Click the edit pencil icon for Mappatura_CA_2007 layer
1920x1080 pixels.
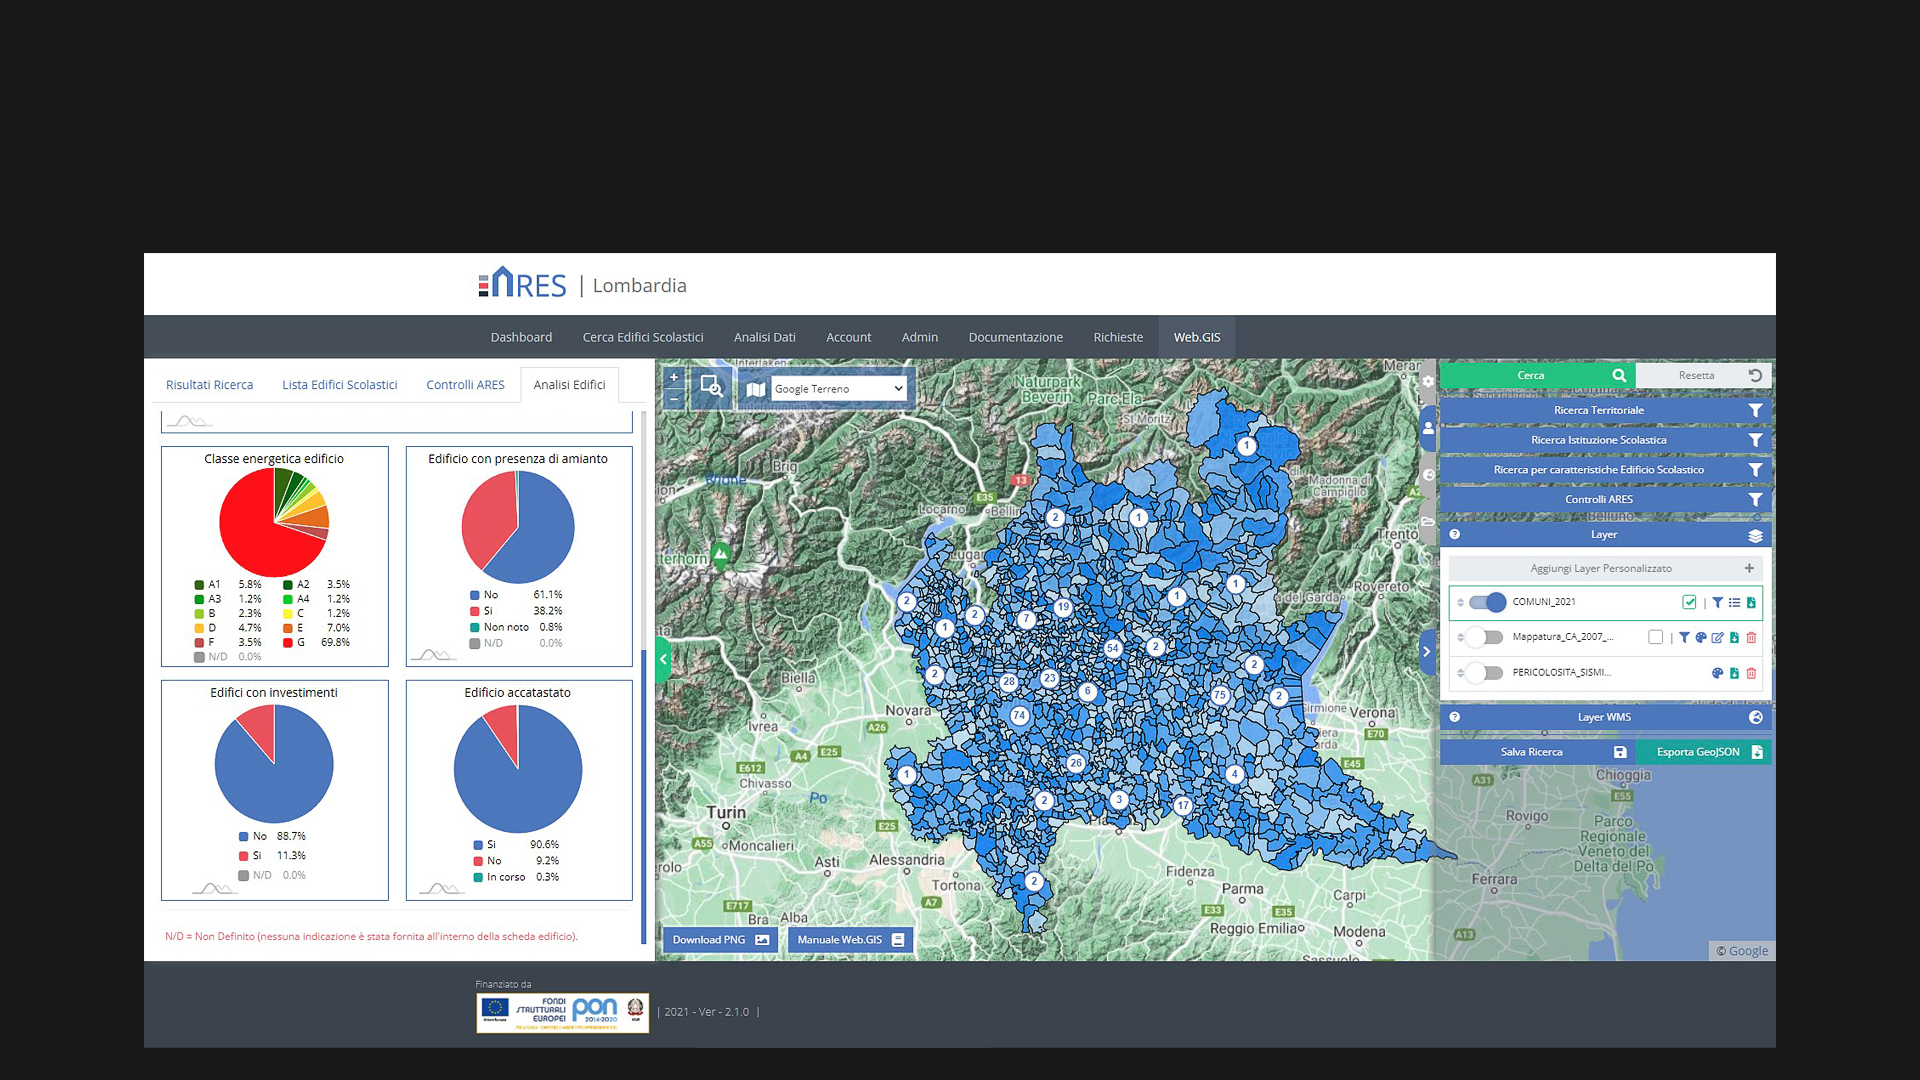[1717, 637]
